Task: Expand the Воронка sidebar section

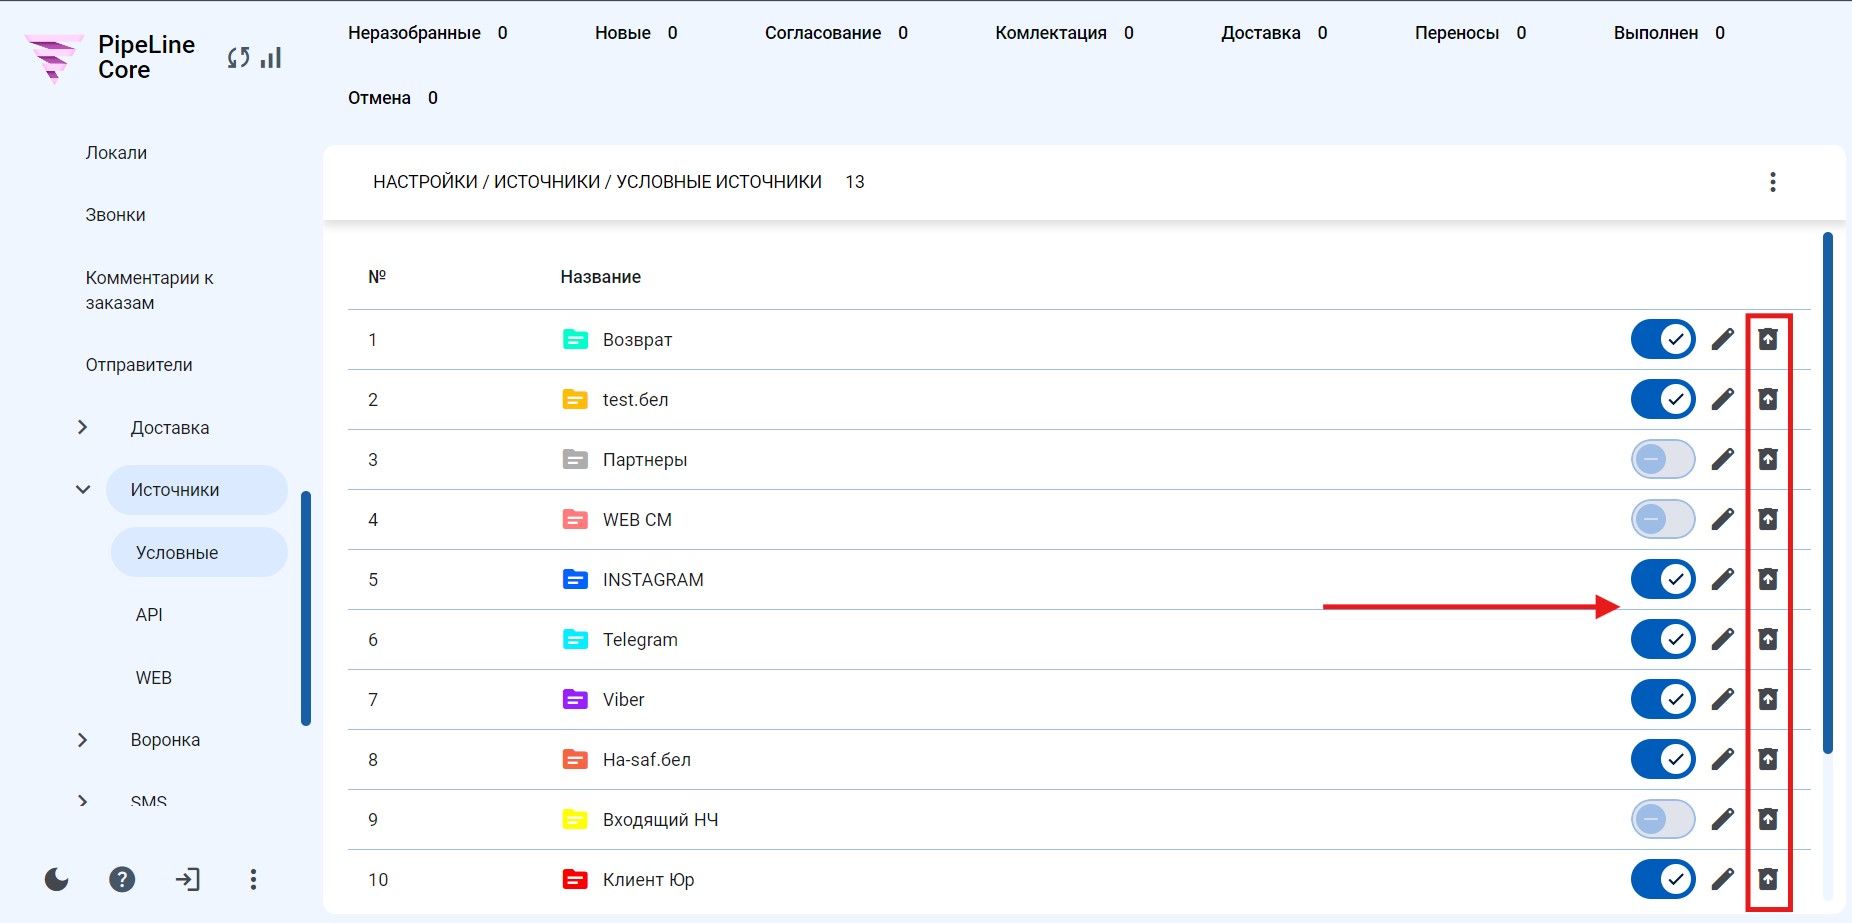Action: 83,740
